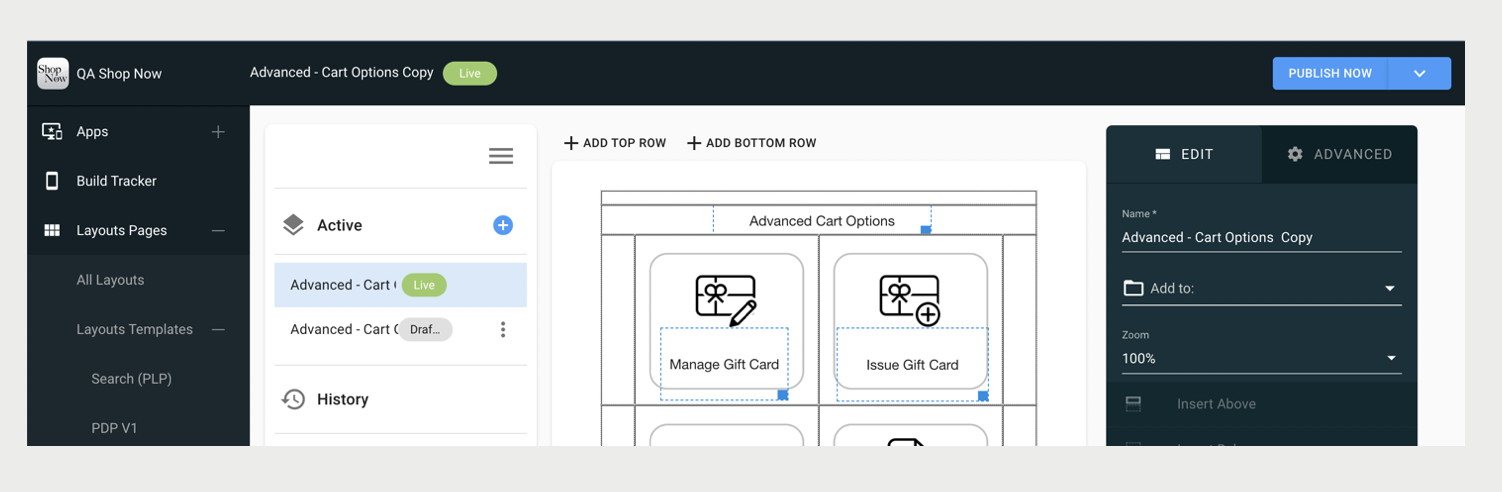Click the Layouts Pages grid icon
The height and width of the screenshot is (492, 1502).
coord(52,230)
